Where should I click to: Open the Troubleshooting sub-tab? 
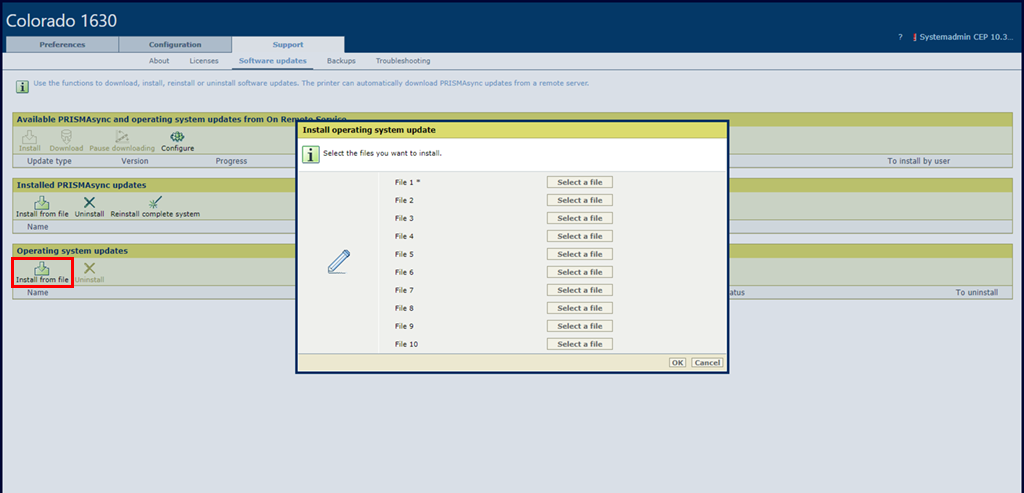[403, 61]
